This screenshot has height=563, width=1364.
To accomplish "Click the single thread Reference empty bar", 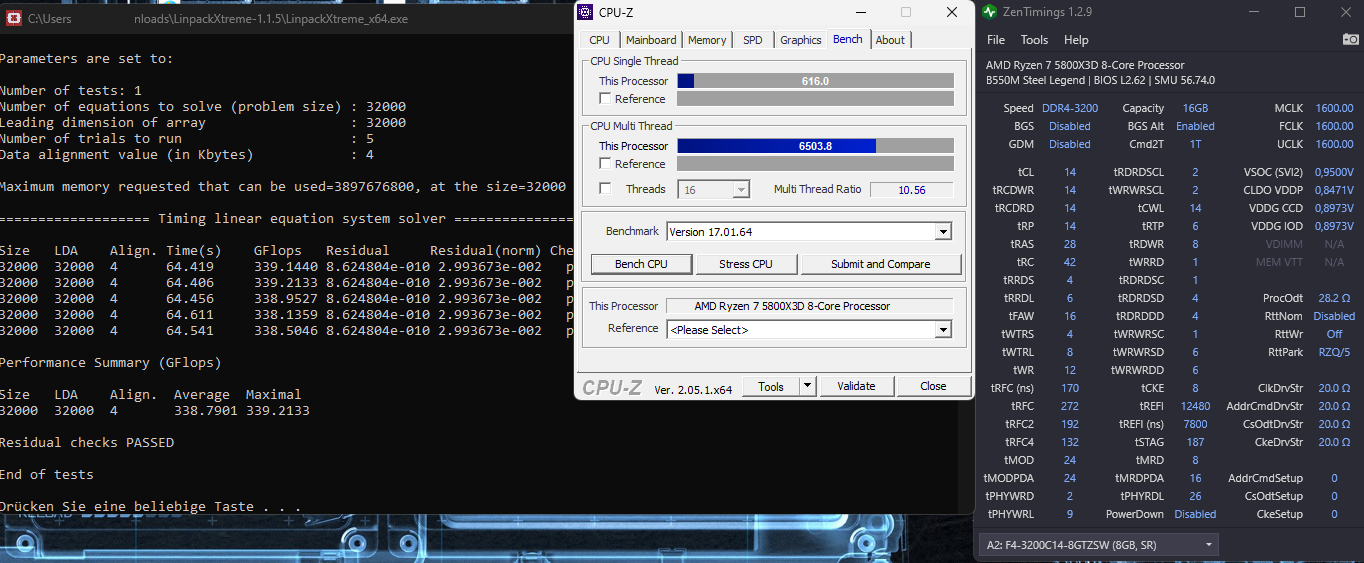I will point(815,99).
